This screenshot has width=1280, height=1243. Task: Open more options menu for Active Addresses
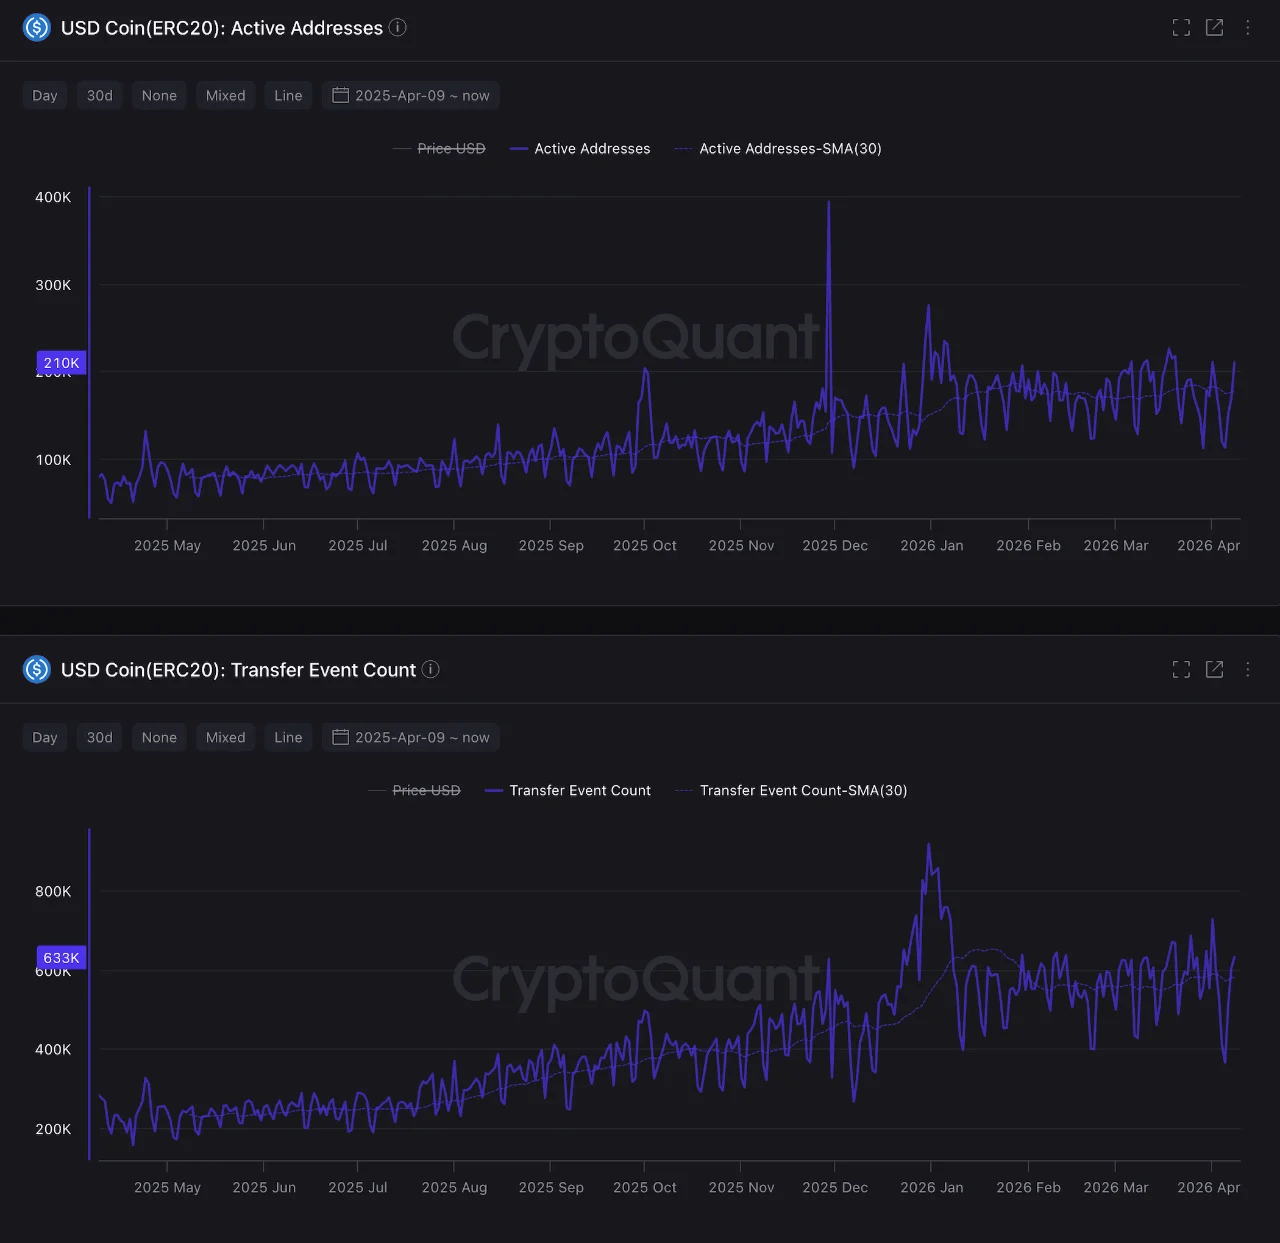coord(1247,28)
